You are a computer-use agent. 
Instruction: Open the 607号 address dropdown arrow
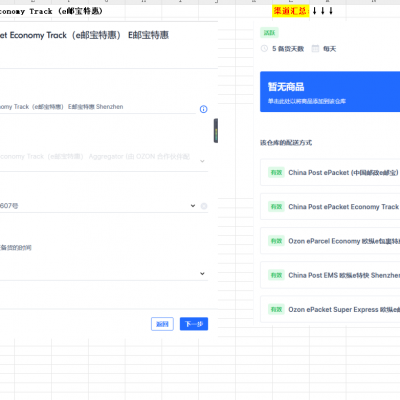tap(193, 206)
